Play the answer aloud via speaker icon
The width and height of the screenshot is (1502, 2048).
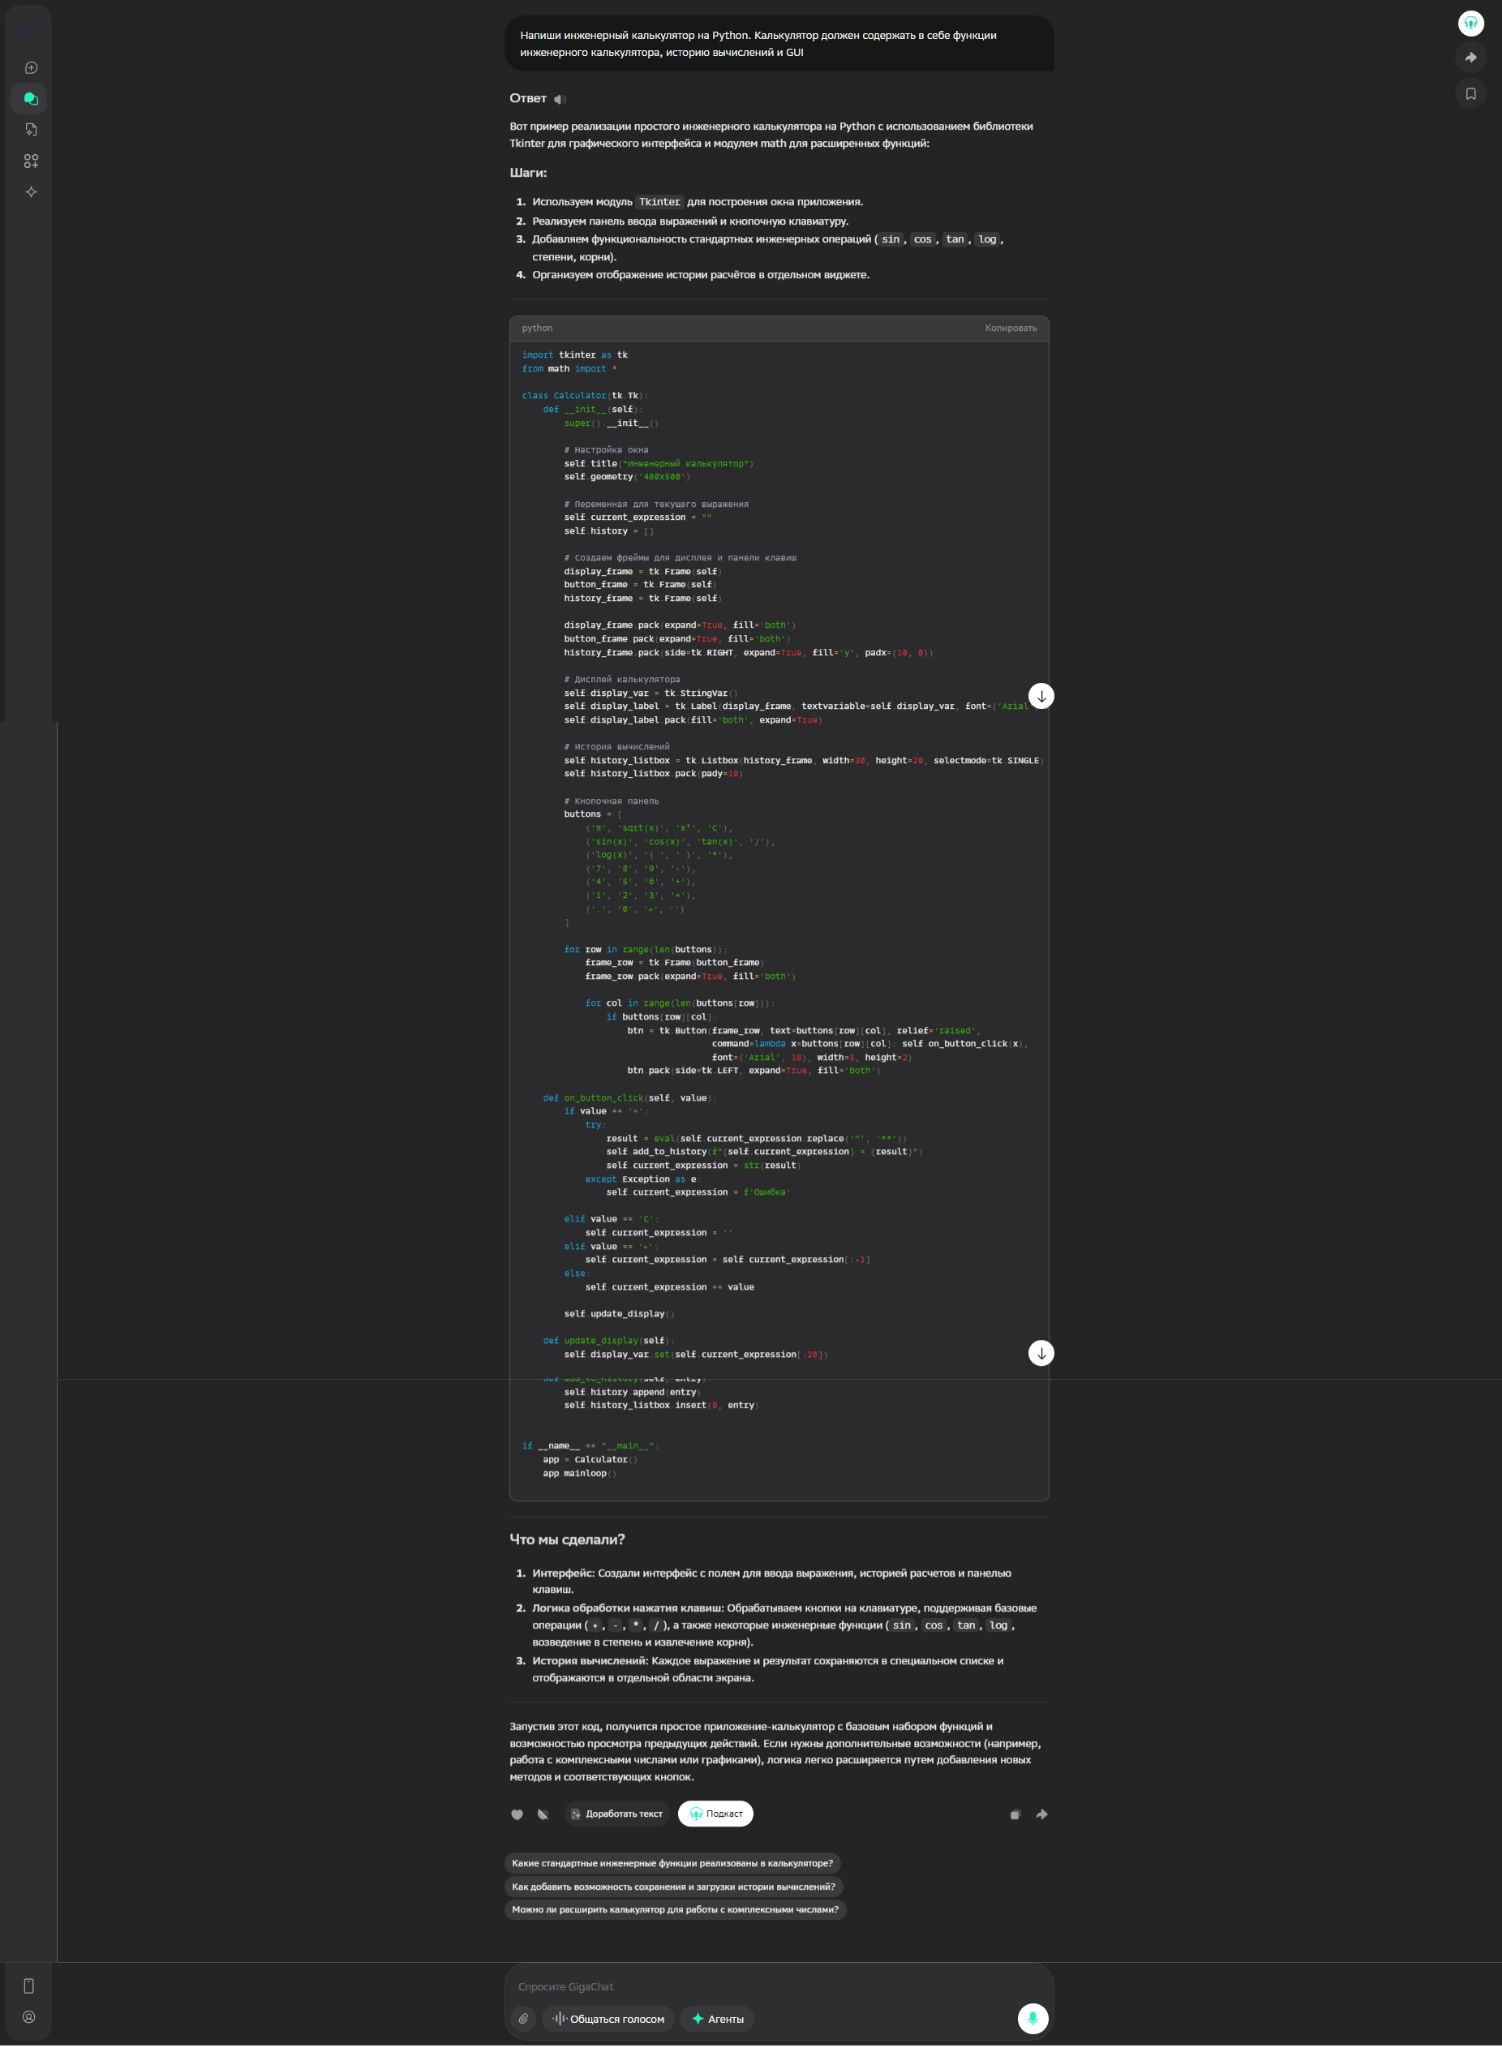pyautogui.click(x=560, y=99)
